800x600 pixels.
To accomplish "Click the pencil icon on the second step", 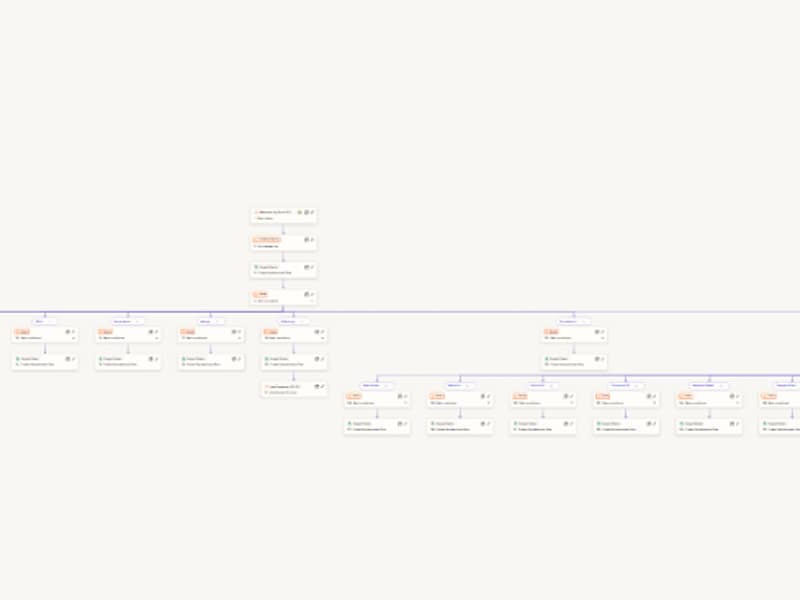I will tap(312, 240).
